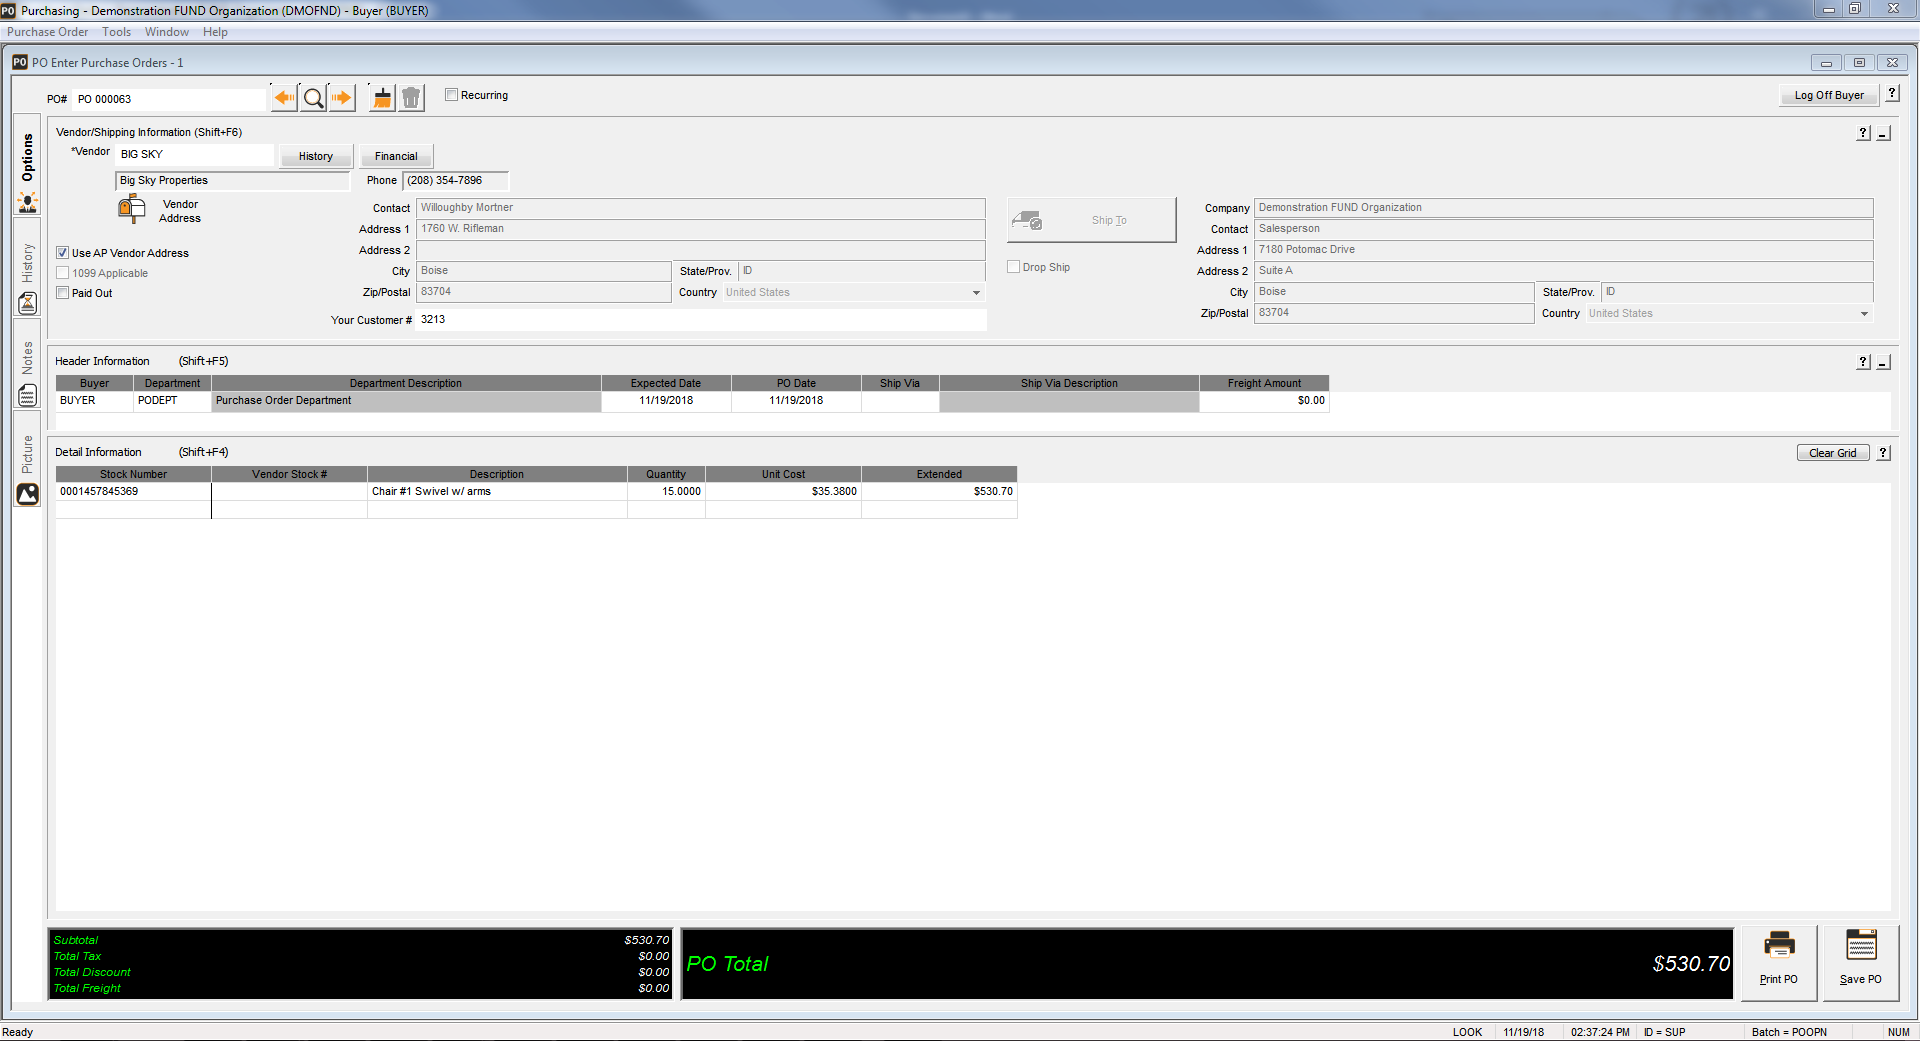Click the Your Customer # field
1920x1041 pixels.
(x=700, y=320)
